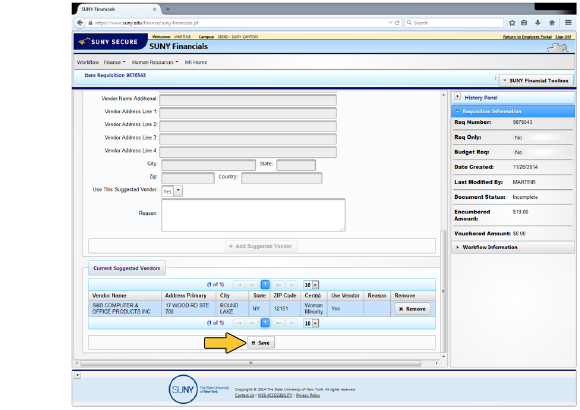Click the Save button
580x410 pixels.
pos(261,343)
